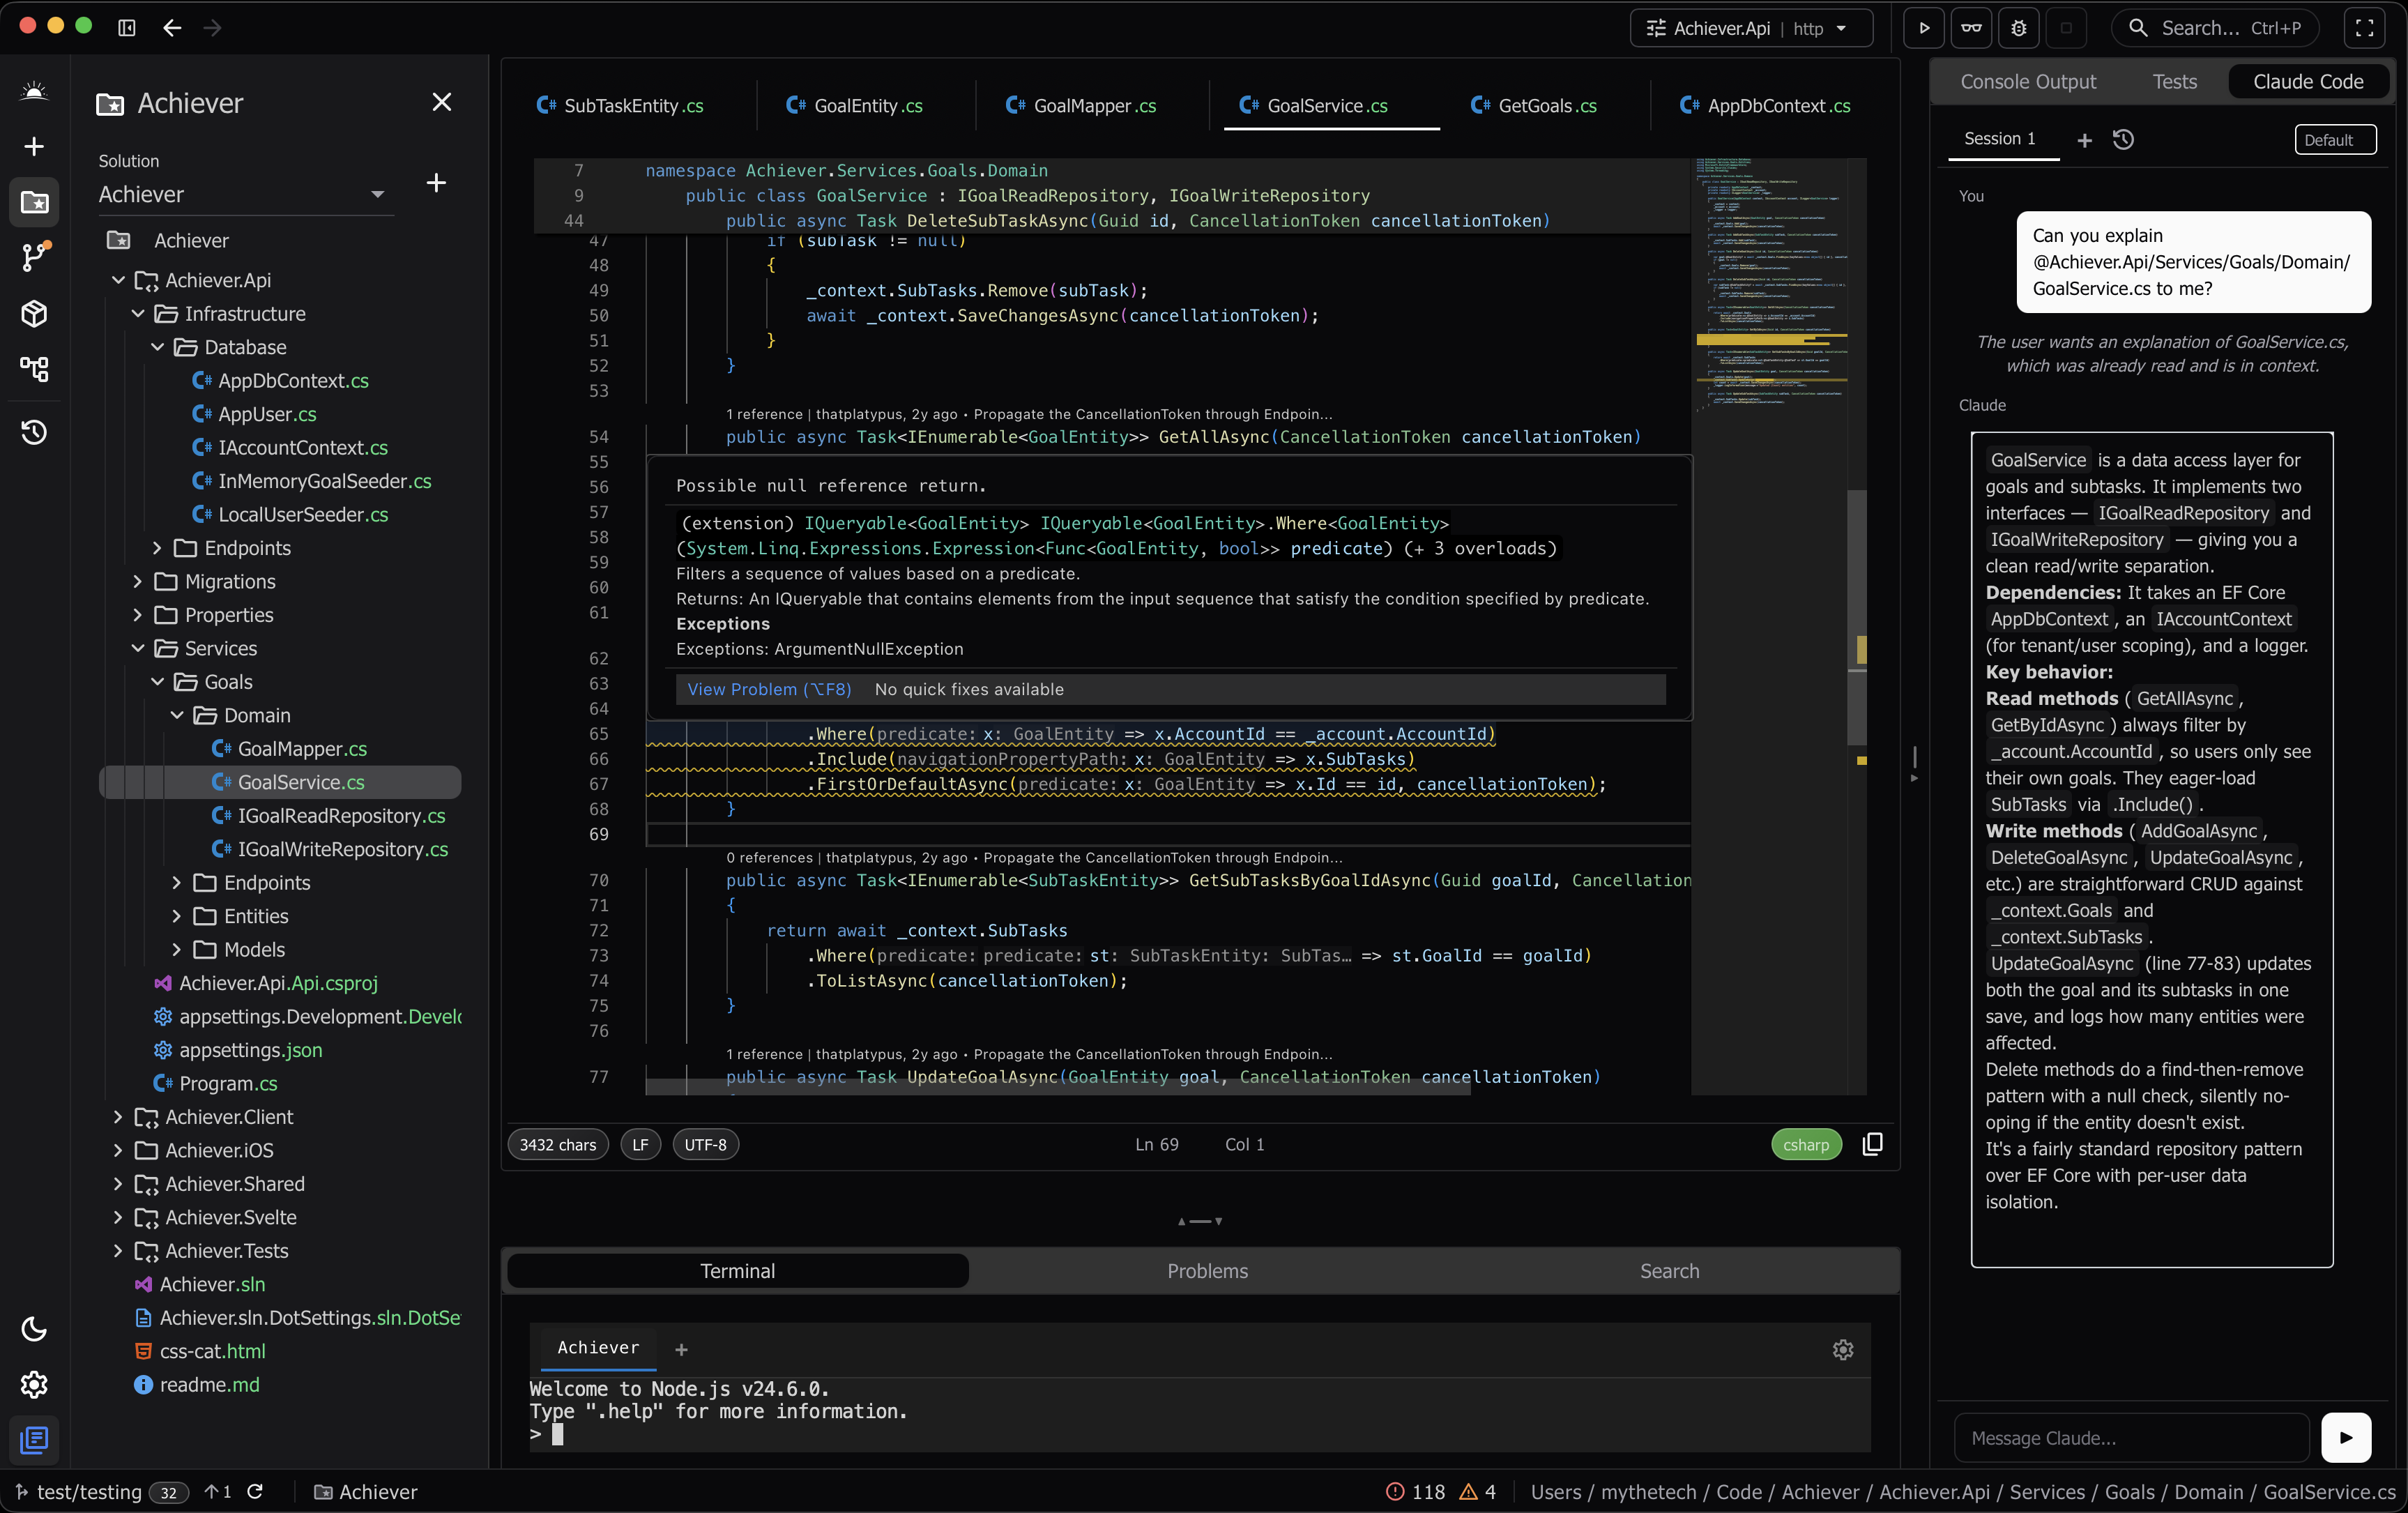This screenshot has height=1513, width=2408.
Task: Switch to the AppDbContext.cs editor tab
Action: (x=1765, y=105)
